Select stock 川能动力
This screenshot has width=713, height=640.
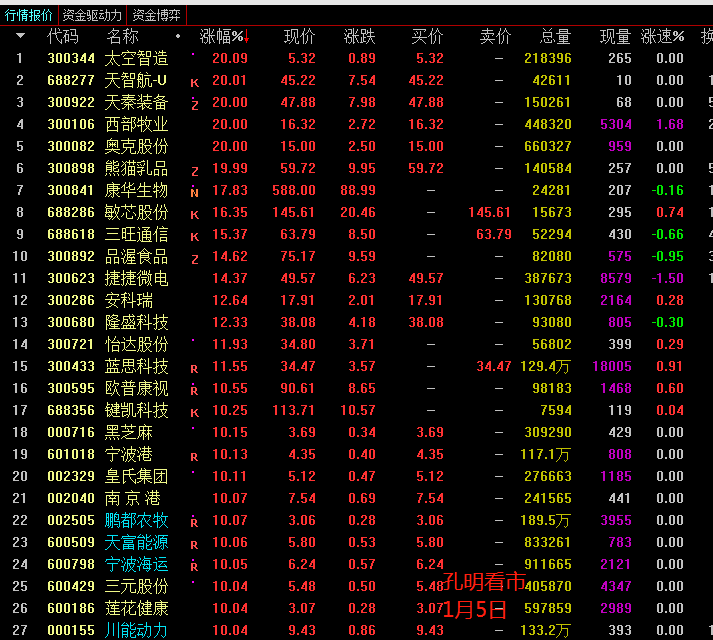click(136, 630)
